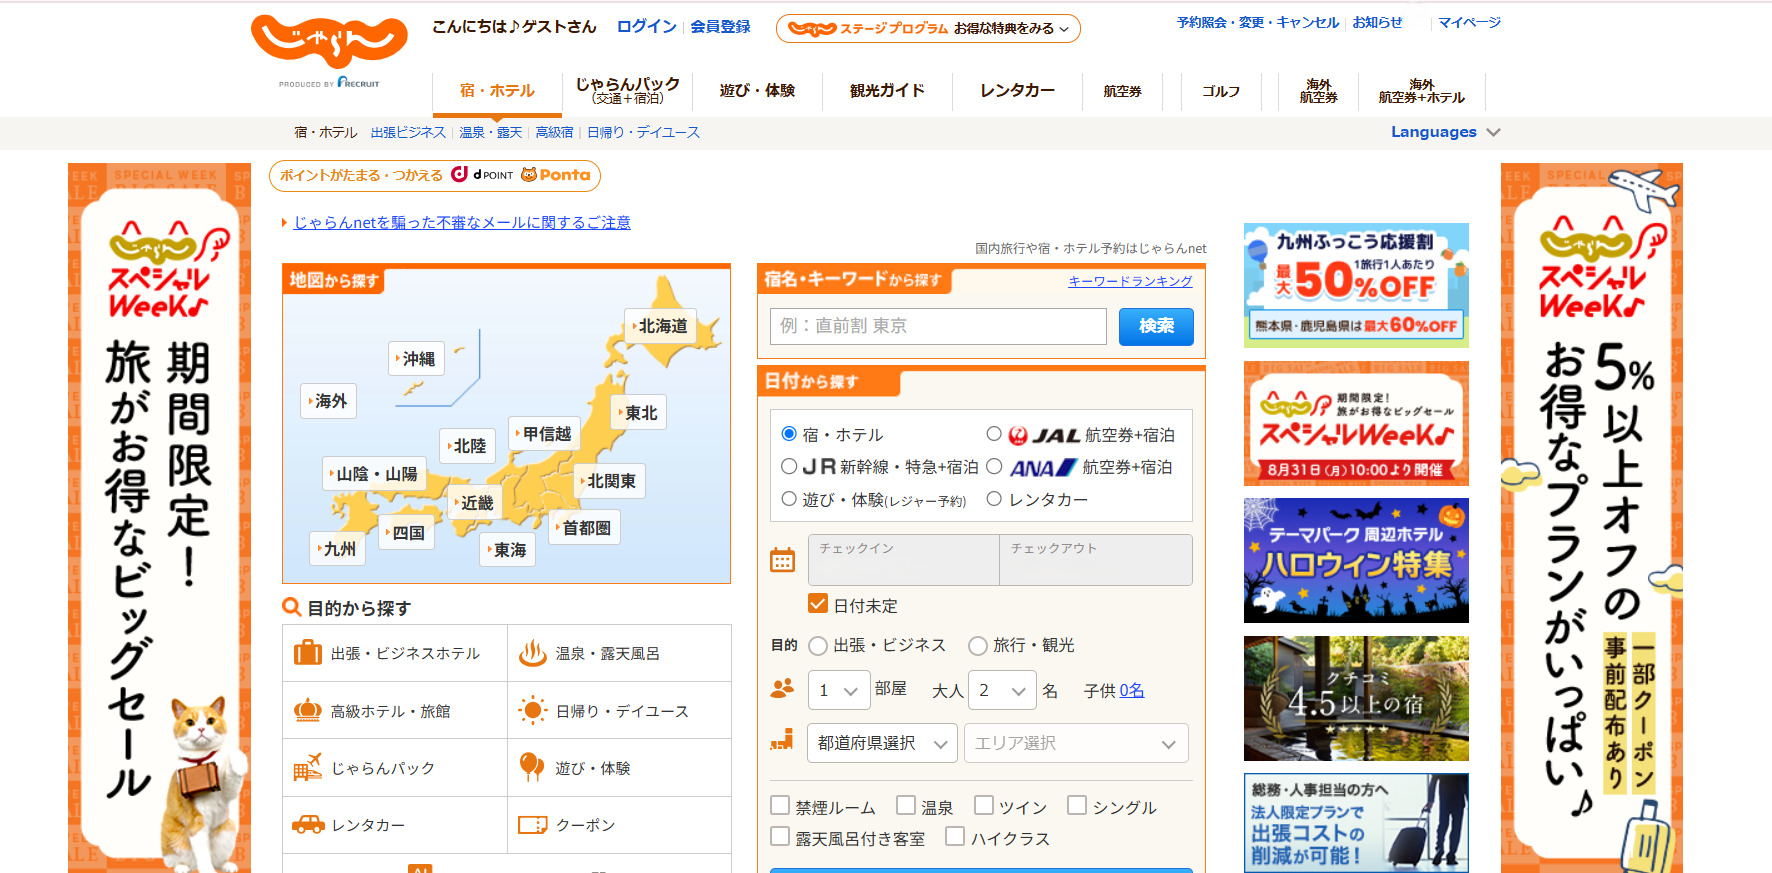1772x873 pixels.
Task: Open the エリア選択 dropdown
Action: (x=1076, y=743)
